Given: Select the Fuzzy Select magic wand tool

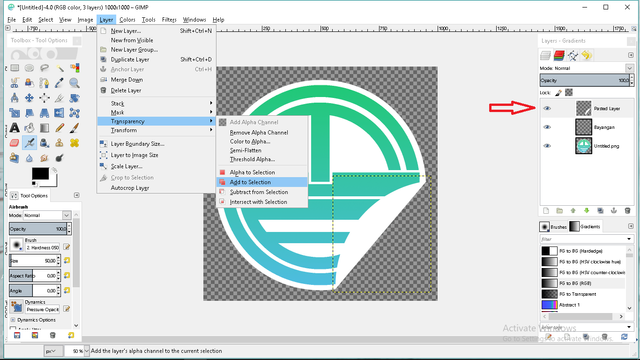Looking at the screenshot, I should click(60, 68).
